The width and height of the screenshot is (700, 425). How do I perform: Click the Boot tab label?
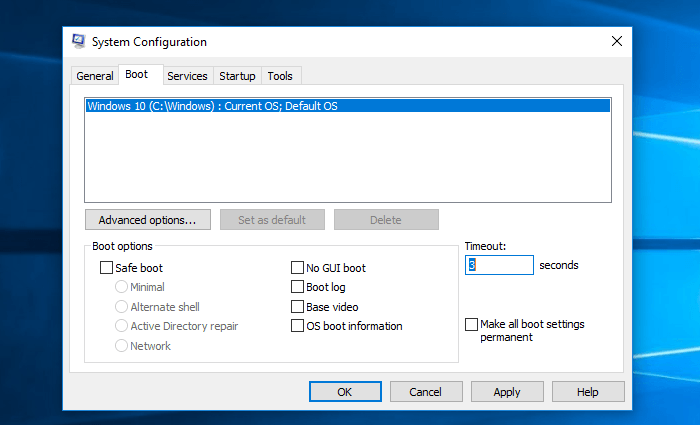(x=137, y=75)
